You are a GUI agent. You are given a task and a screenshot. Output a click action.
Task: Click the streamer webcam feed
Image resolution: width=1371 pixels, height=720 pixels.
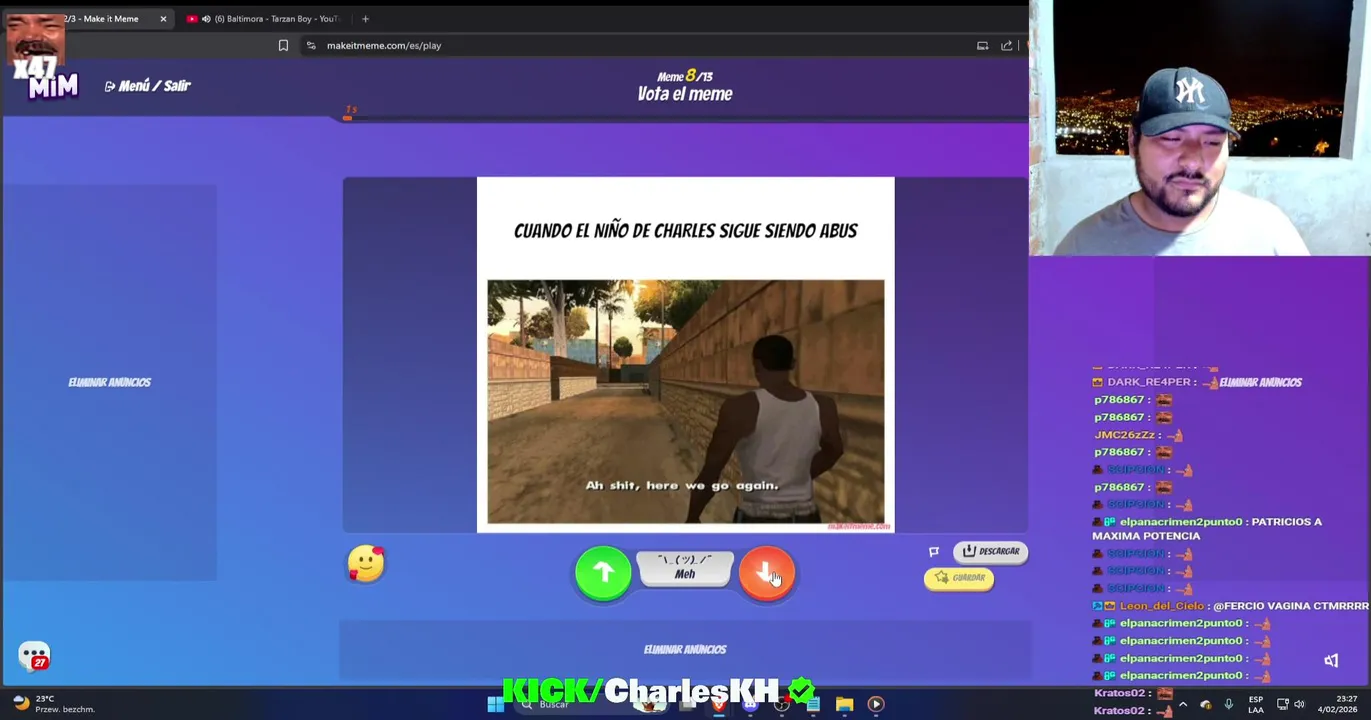tap(1200, 128)
